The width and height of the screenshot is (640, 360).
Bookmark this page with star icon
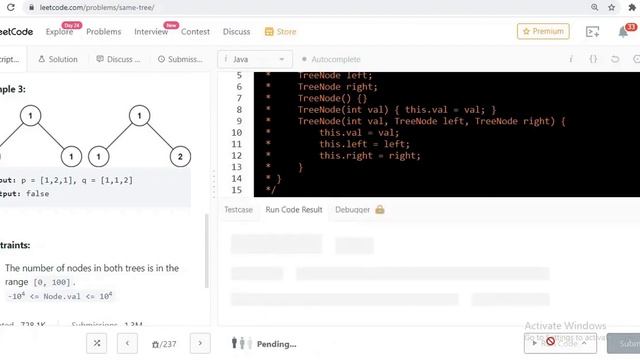tap(611, 7)
